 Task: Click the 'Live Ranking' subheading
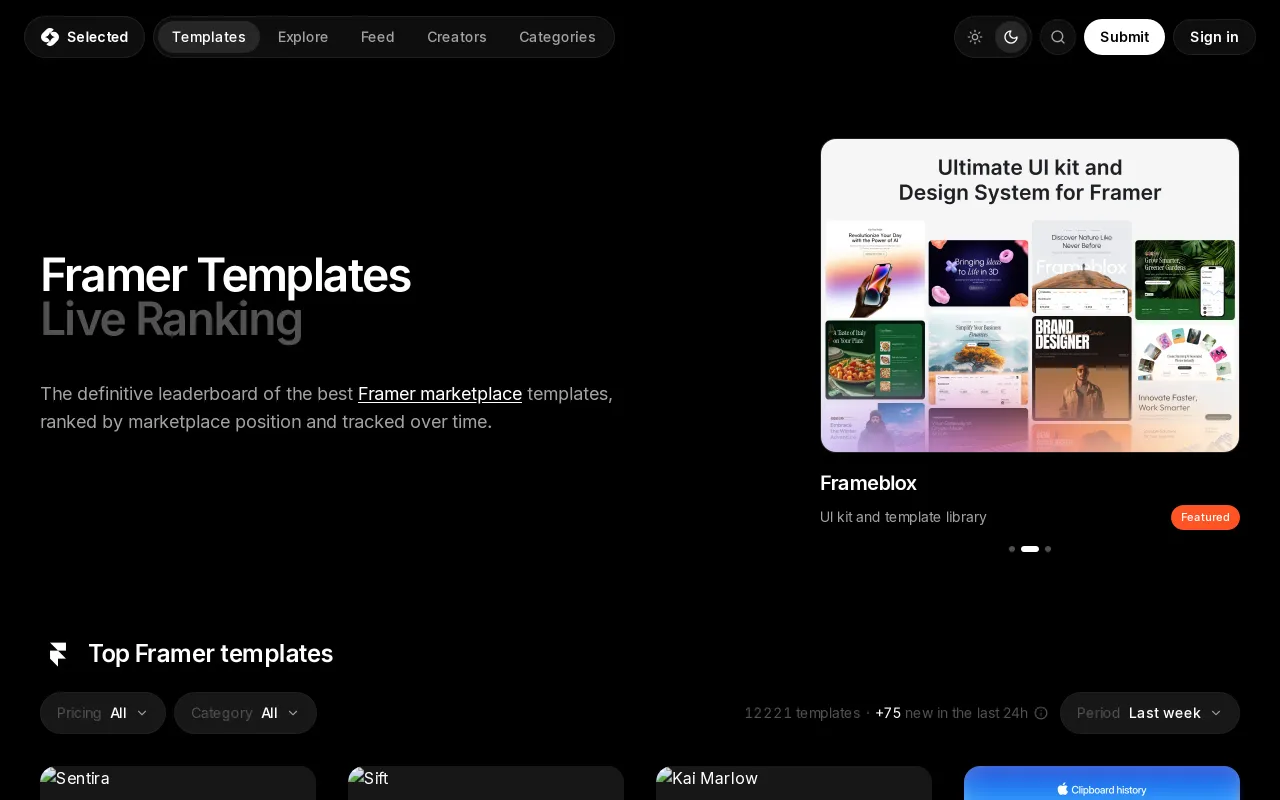pos(171,320)
